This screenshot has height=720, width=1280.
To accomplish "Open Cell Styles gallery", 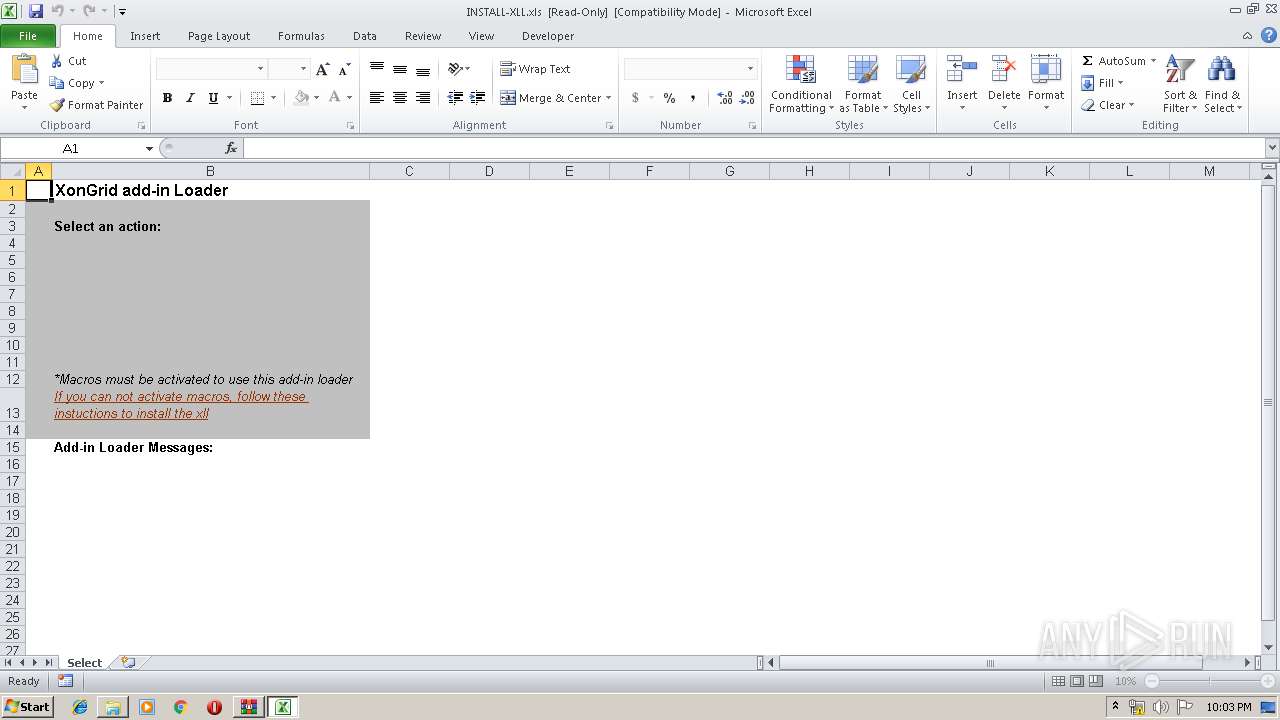I will click(911, 85).
